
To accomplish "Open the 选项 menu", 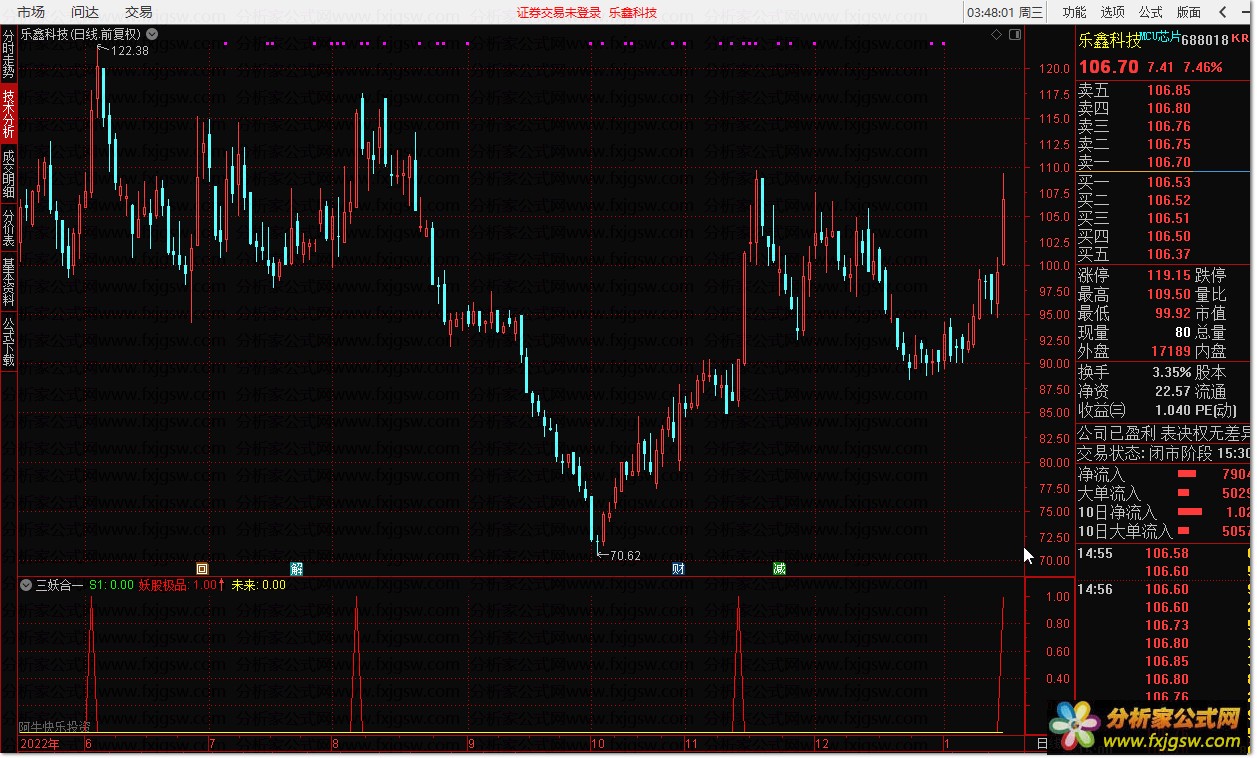I will (x=1112, y=12).
